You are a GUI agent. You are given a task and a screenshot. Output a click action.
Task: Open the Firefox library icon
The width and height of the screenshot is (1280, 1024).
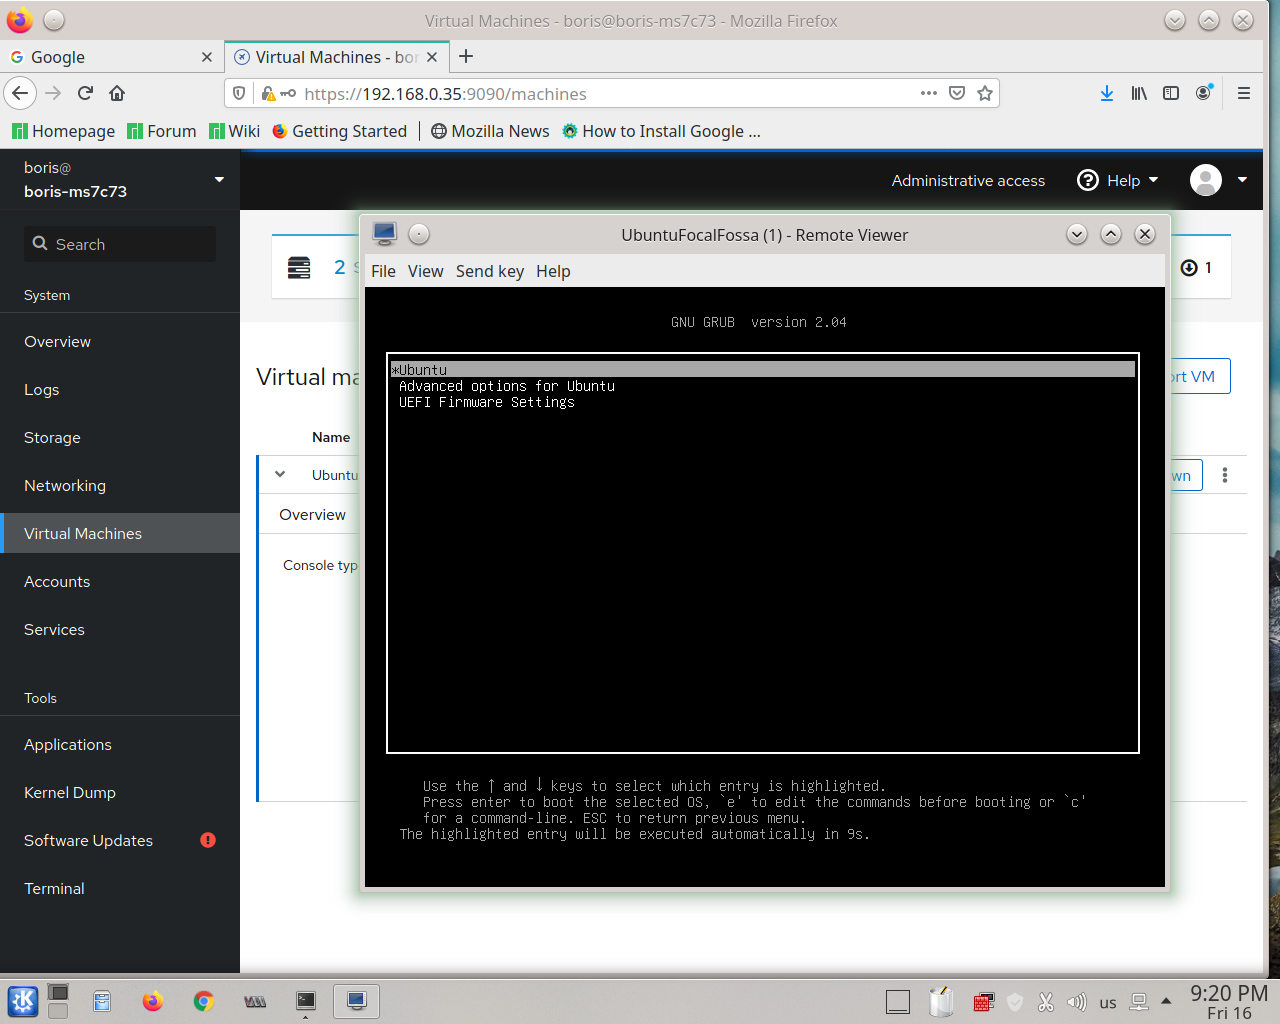pyautogui.click(x=1138, y=93)
